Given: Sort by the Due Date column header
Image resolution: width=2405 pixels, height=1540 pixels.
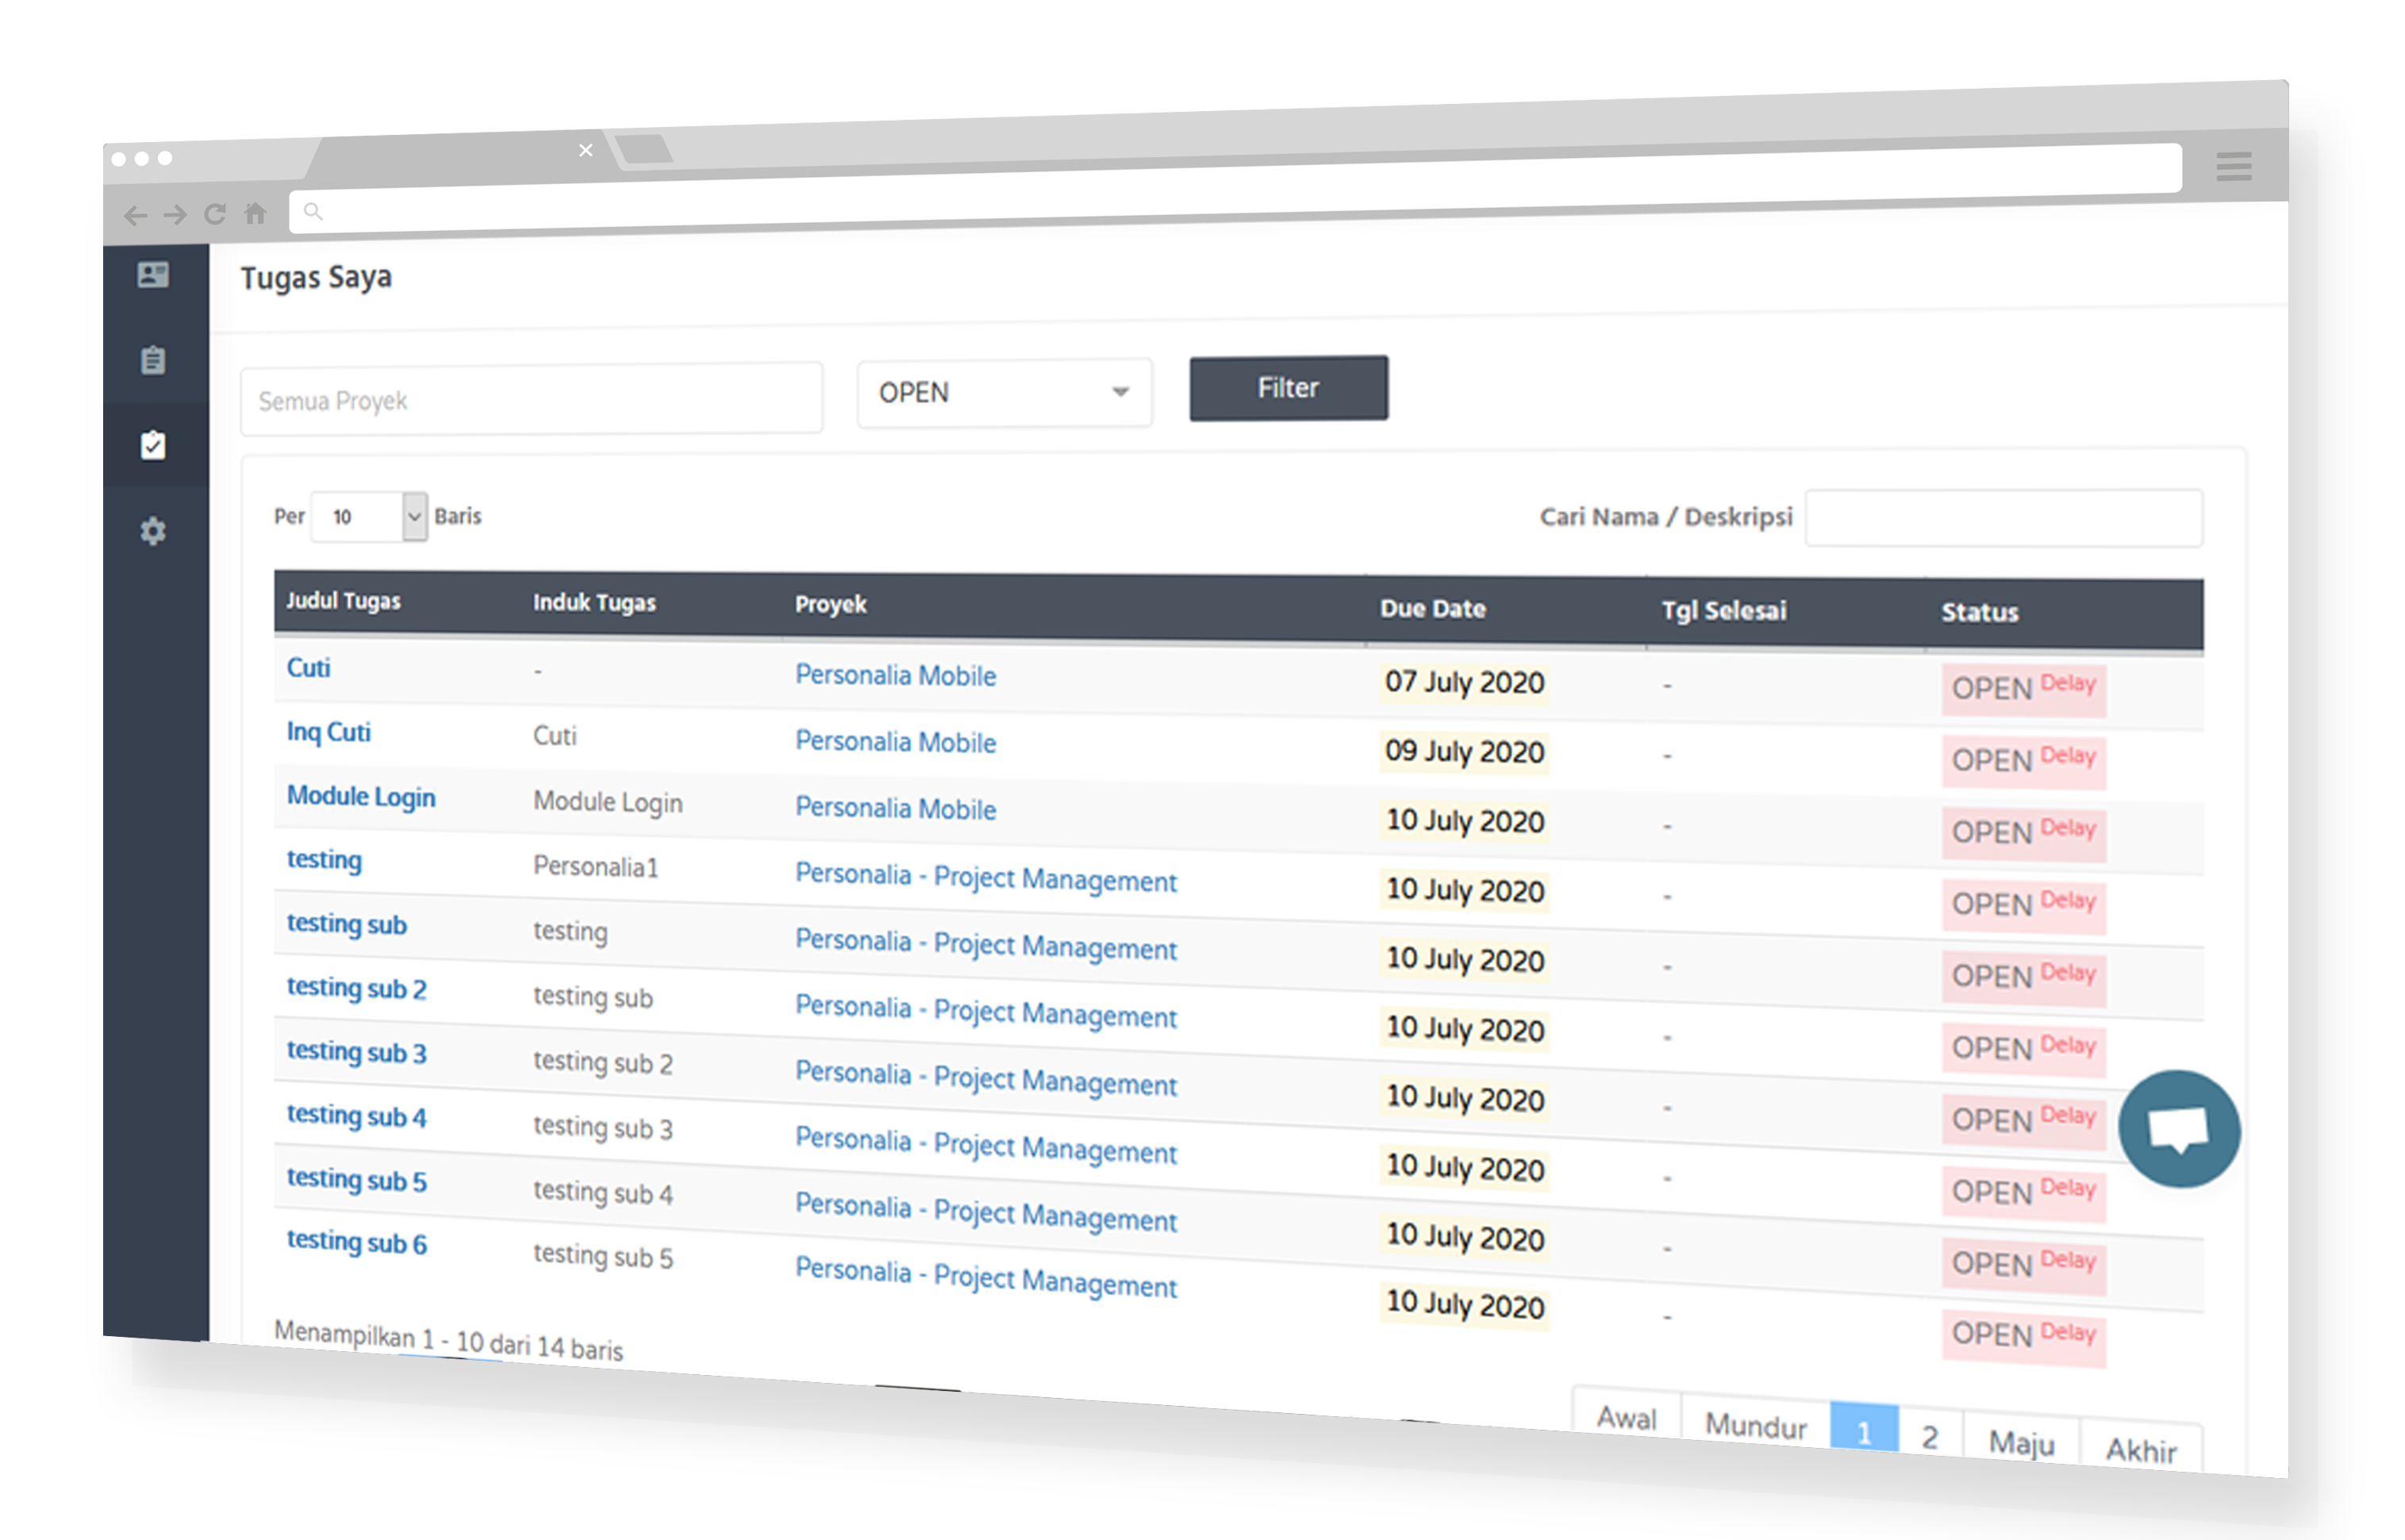Looking at the screenshot, I should (1432, 608).
